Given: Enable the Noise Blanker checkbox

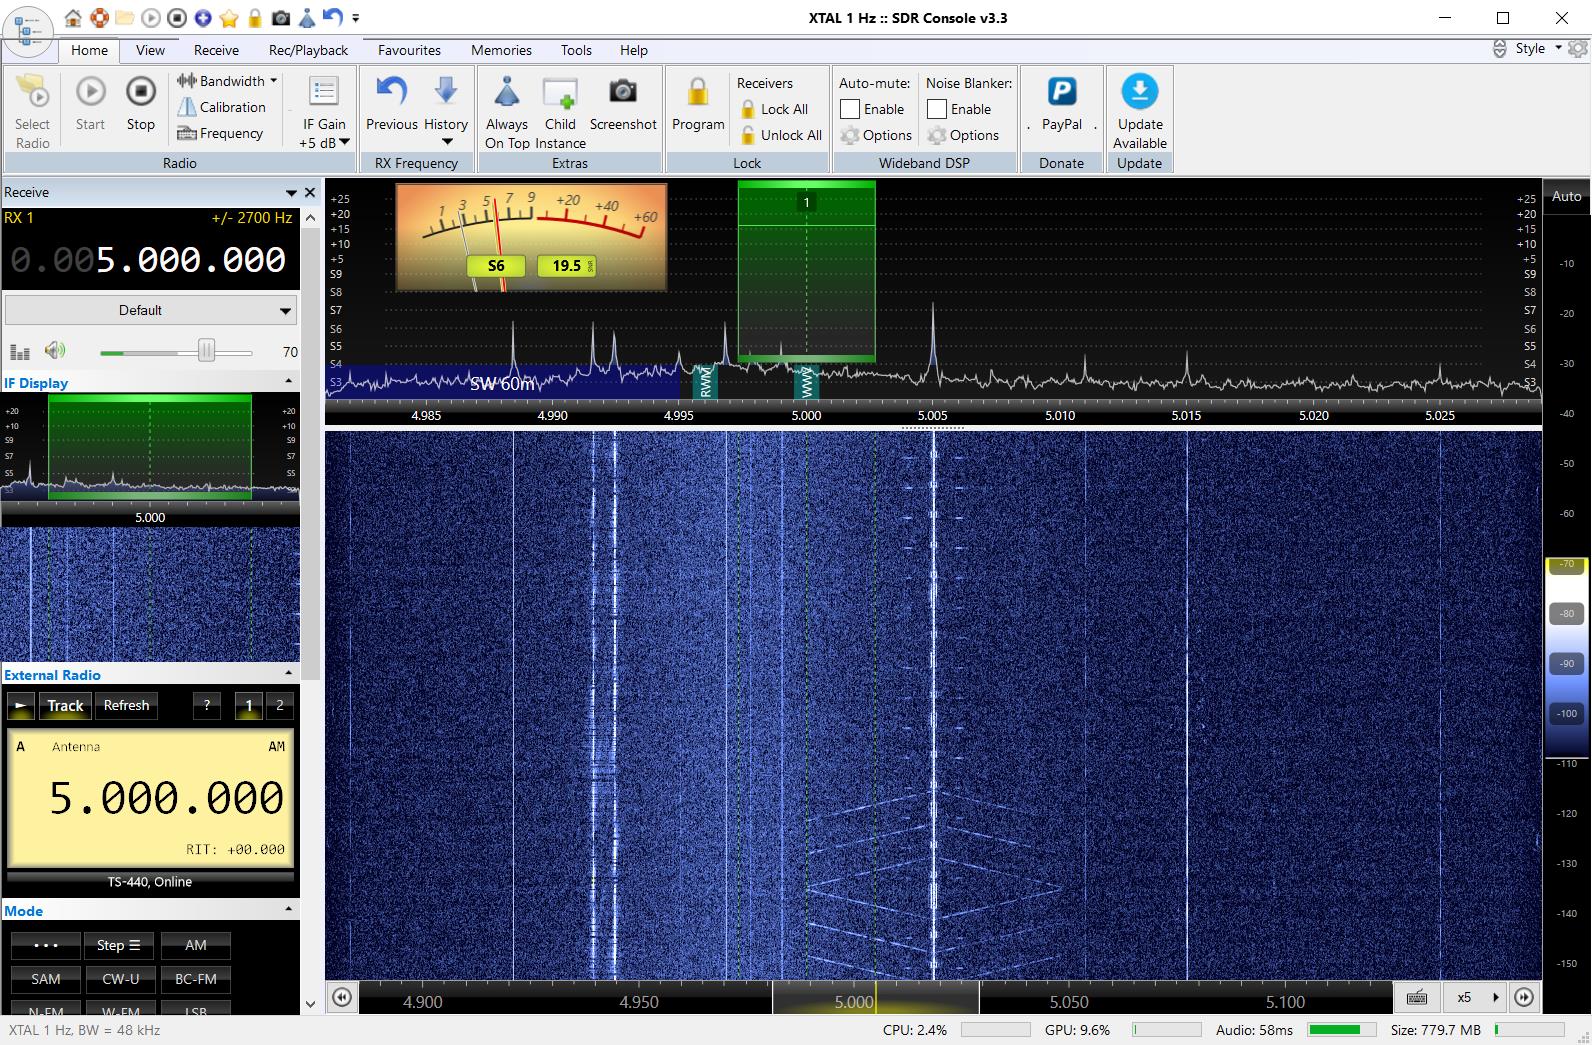Looking at the screenshot, I should [937, 109].
